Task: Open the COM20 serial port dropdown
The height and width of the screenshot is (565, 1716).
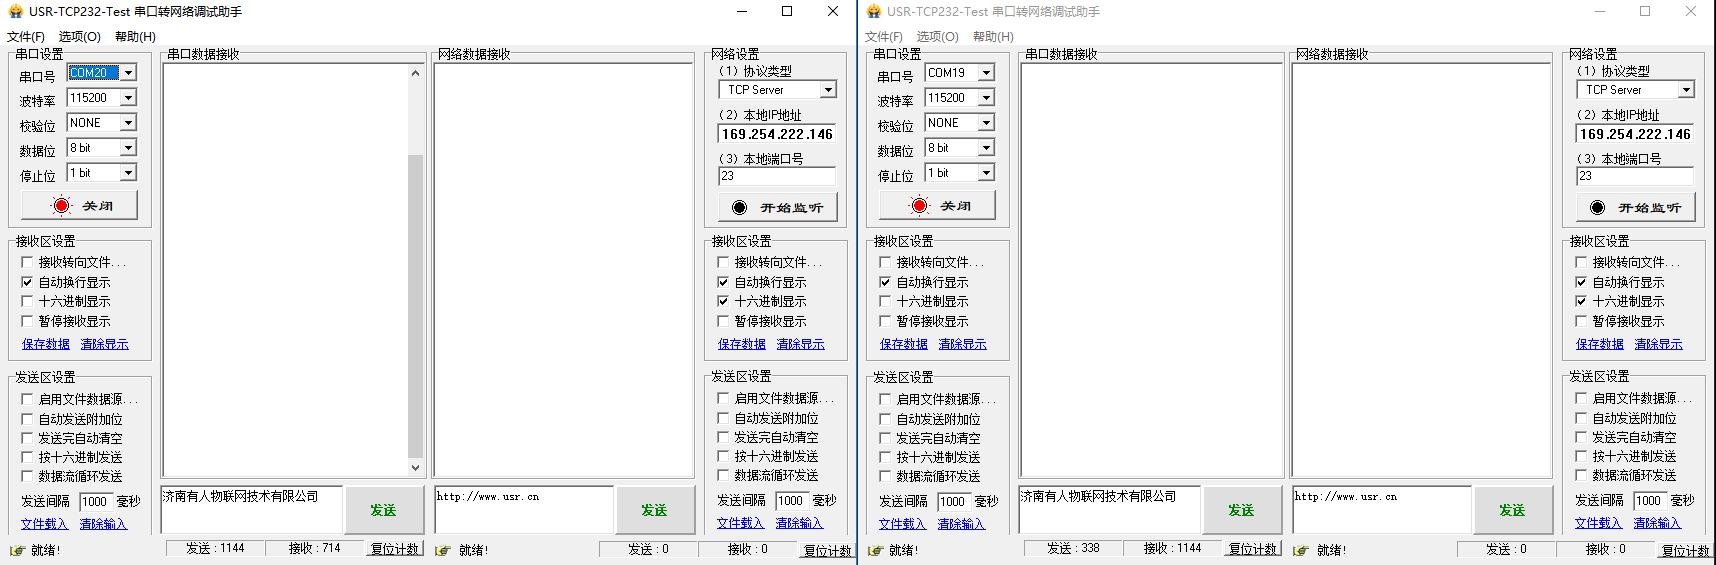Action: (x=128, y=73)
